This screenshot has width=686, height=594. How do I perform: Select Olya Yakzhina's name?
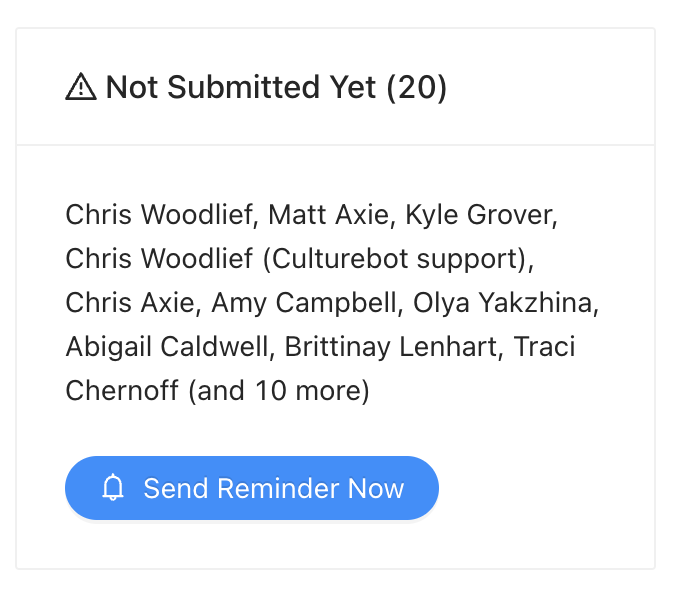click(505, 303)
